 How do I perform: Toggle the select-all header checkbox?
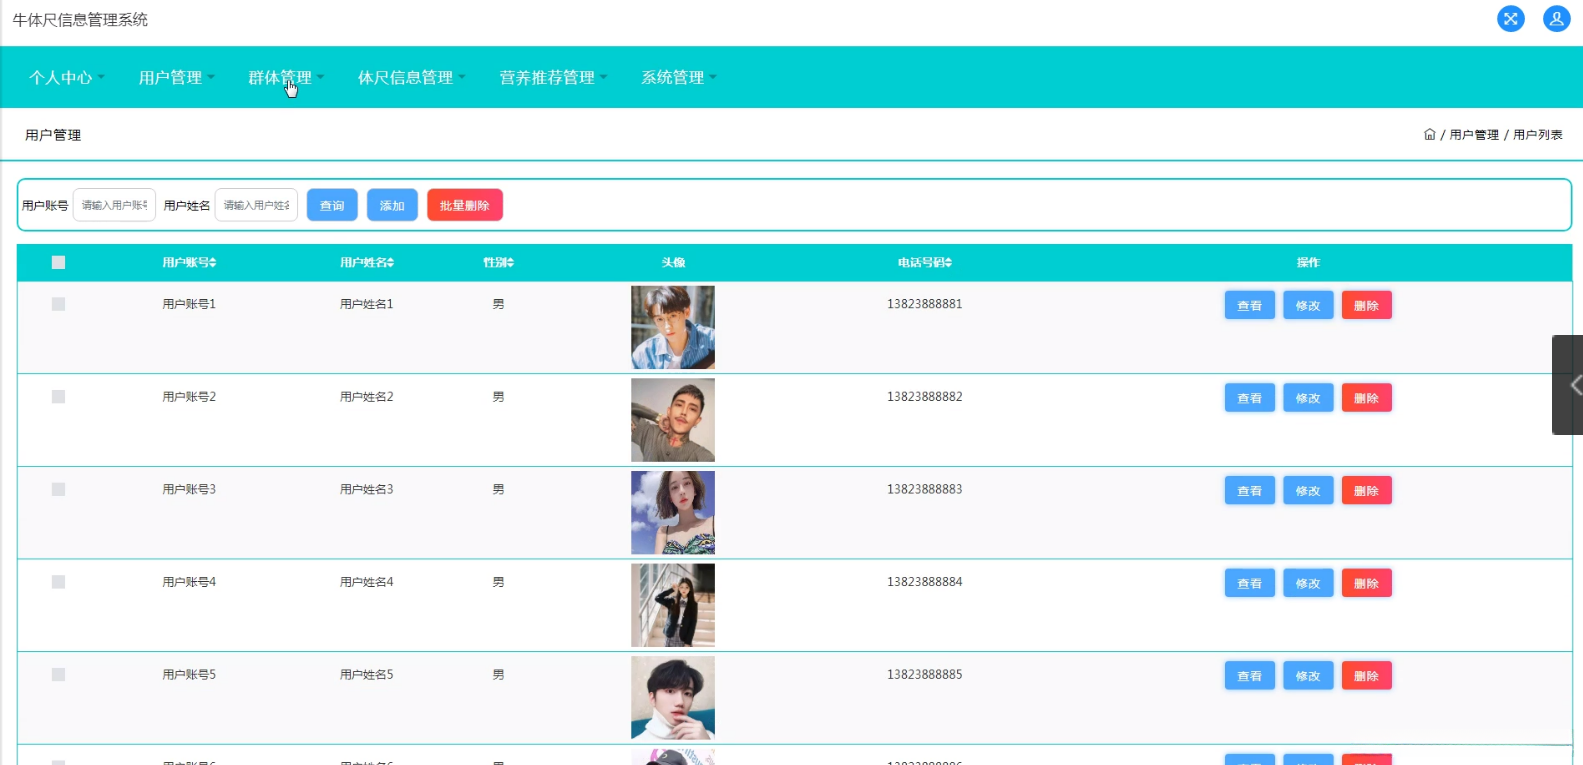(x=58, y=262)
